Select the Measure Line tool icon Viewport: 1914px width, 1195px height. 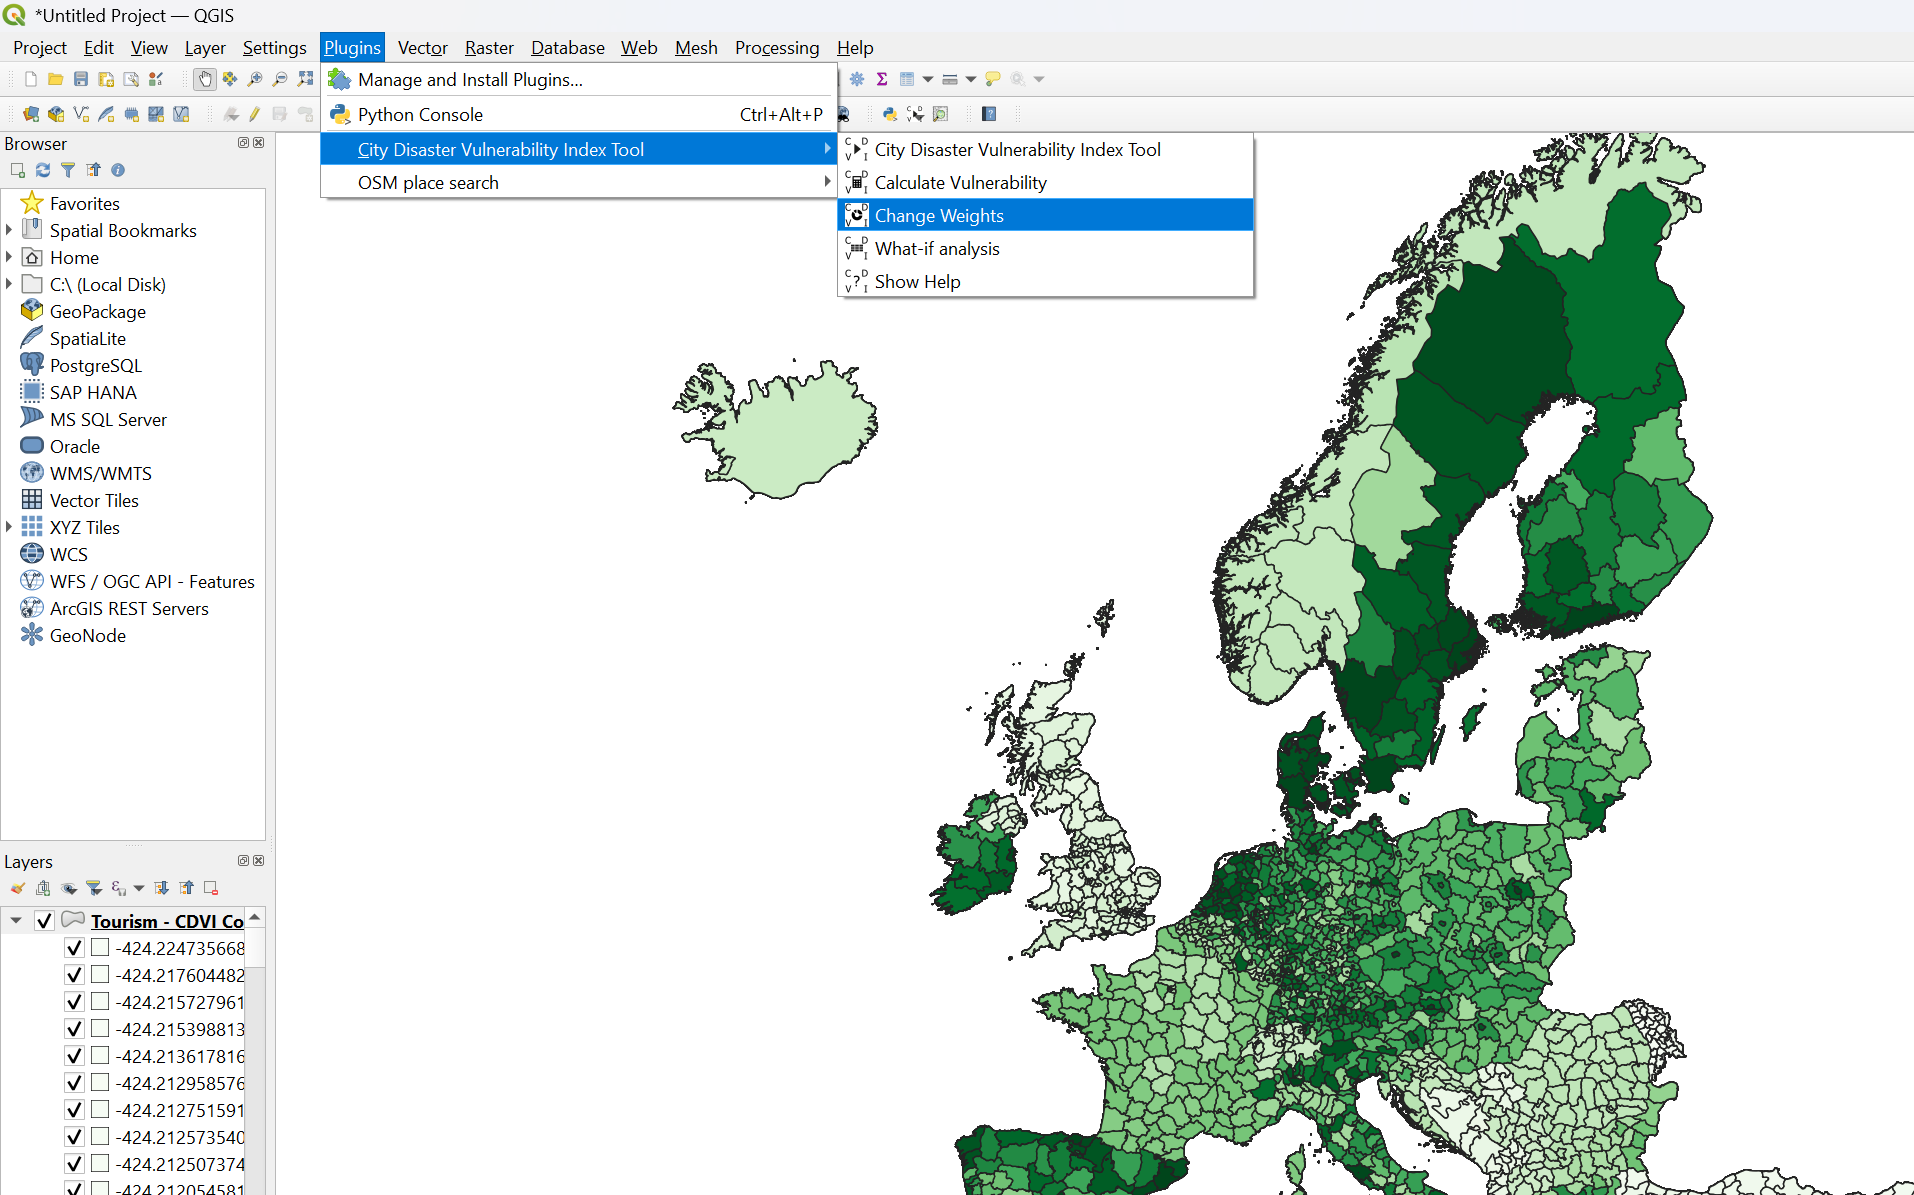point(950,79)
